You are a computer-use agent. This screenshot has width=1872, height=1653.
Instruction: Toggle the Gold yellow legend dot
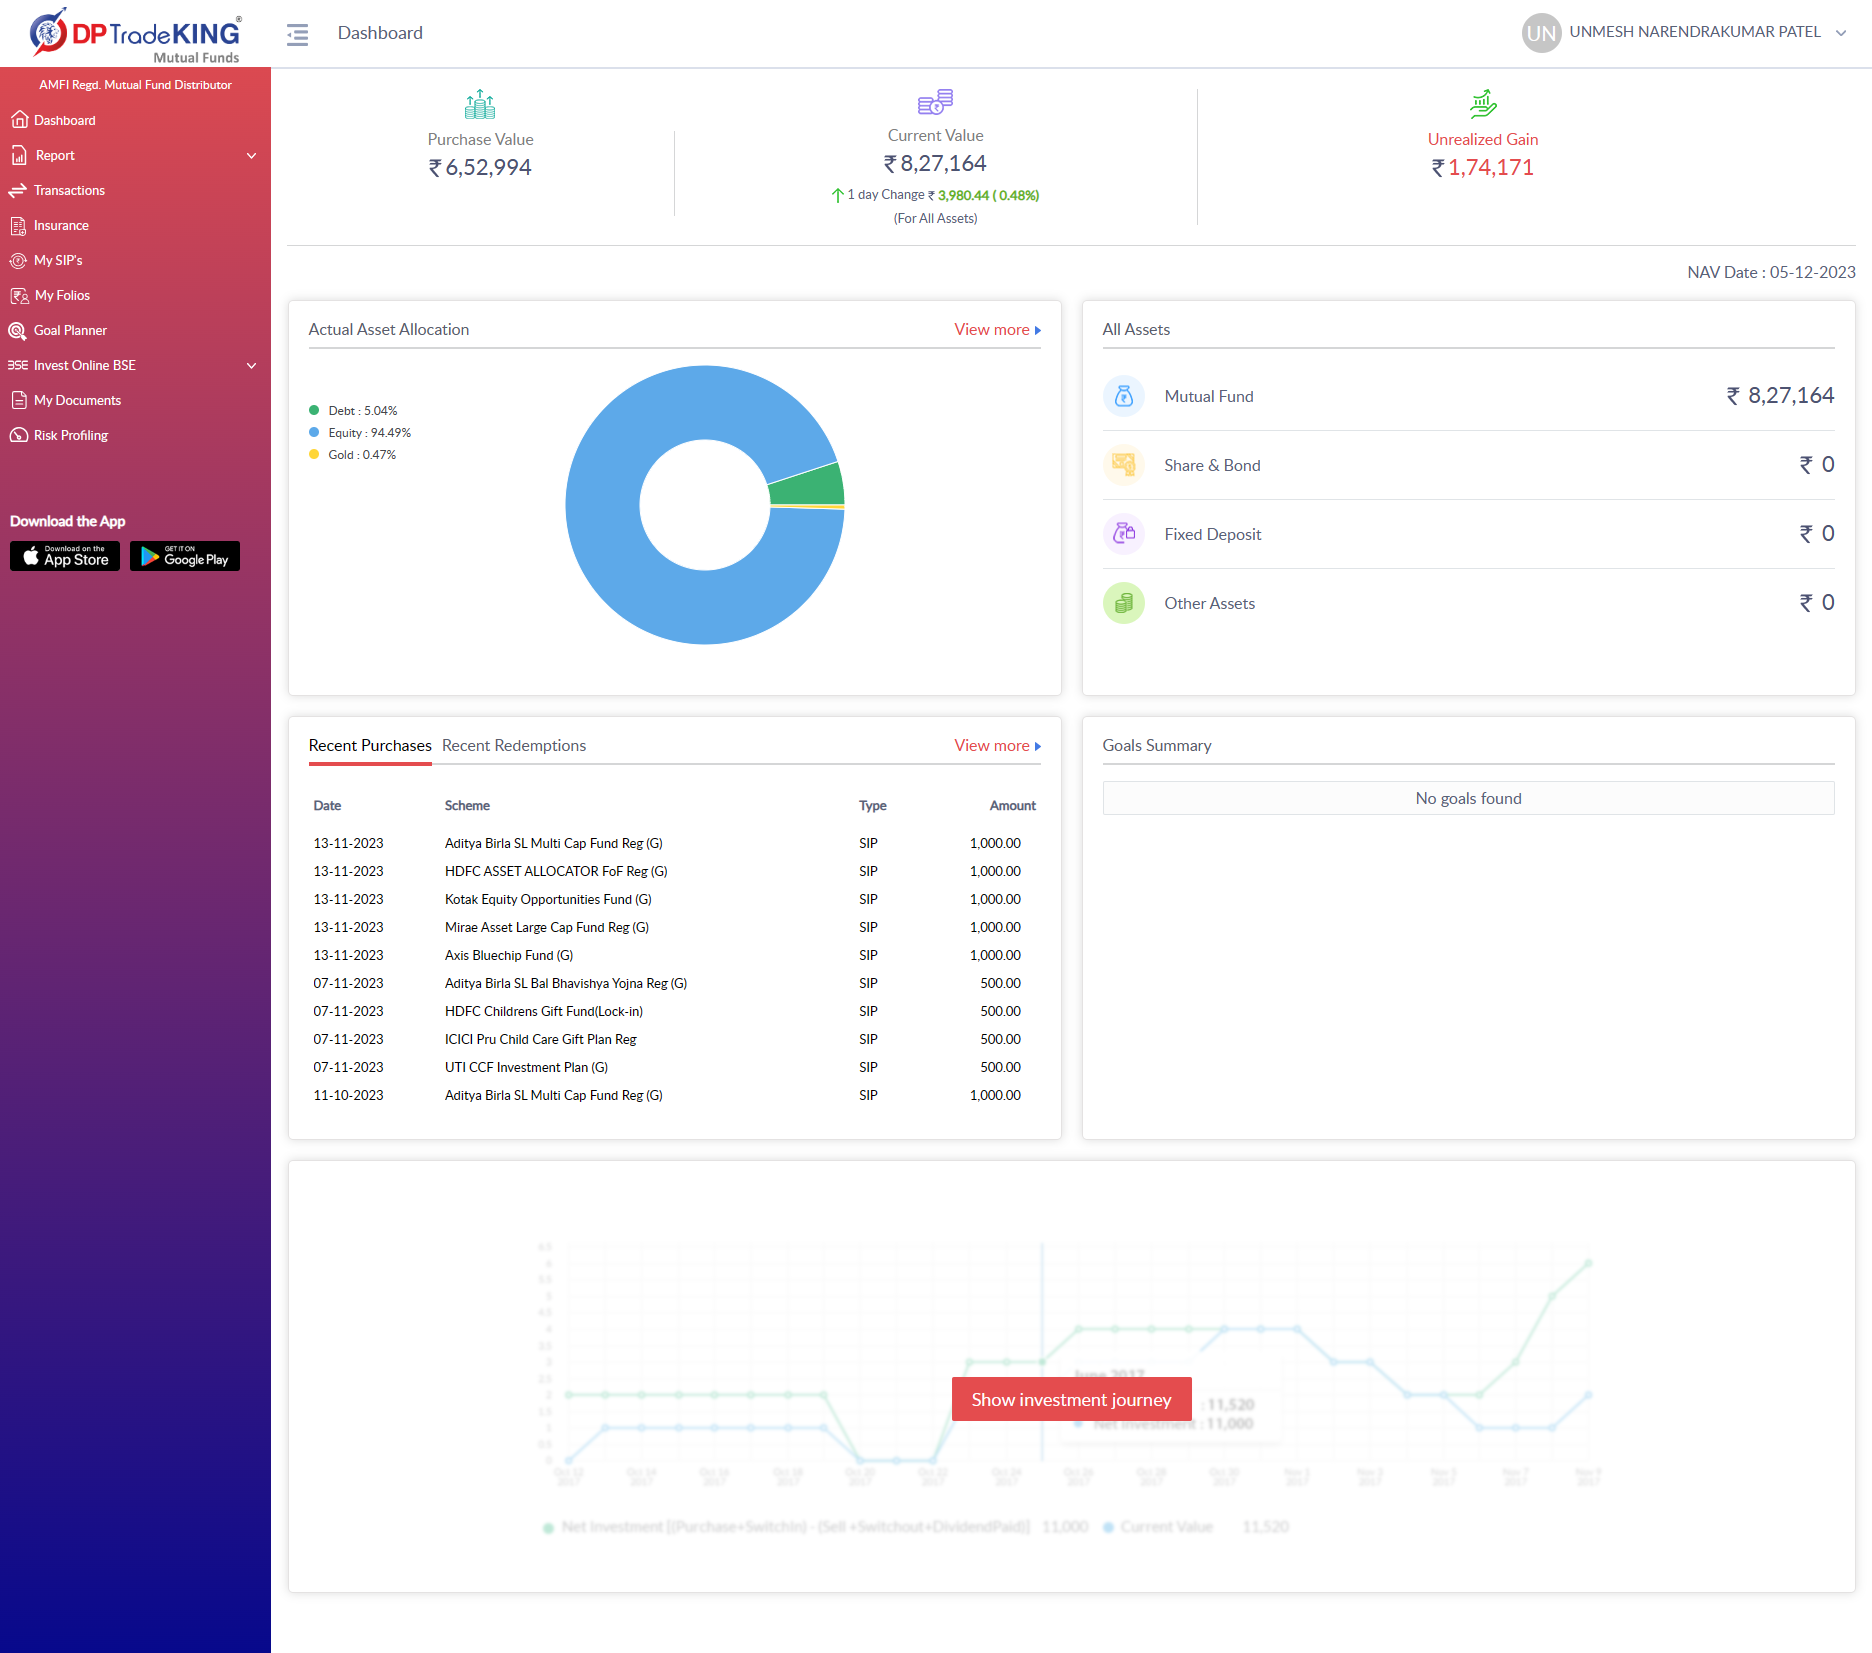(x=314, y=454)
